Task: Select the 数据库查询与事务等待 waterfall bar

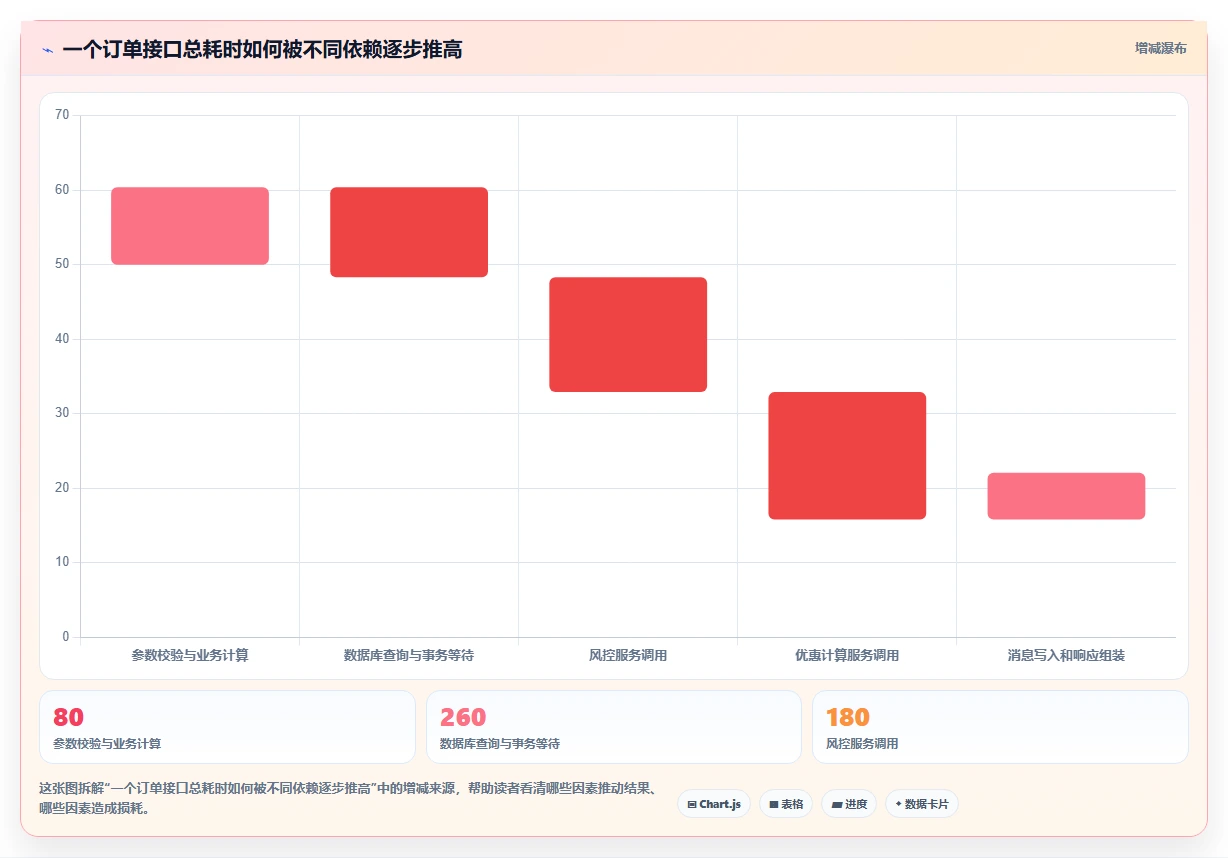Action: 409,232
